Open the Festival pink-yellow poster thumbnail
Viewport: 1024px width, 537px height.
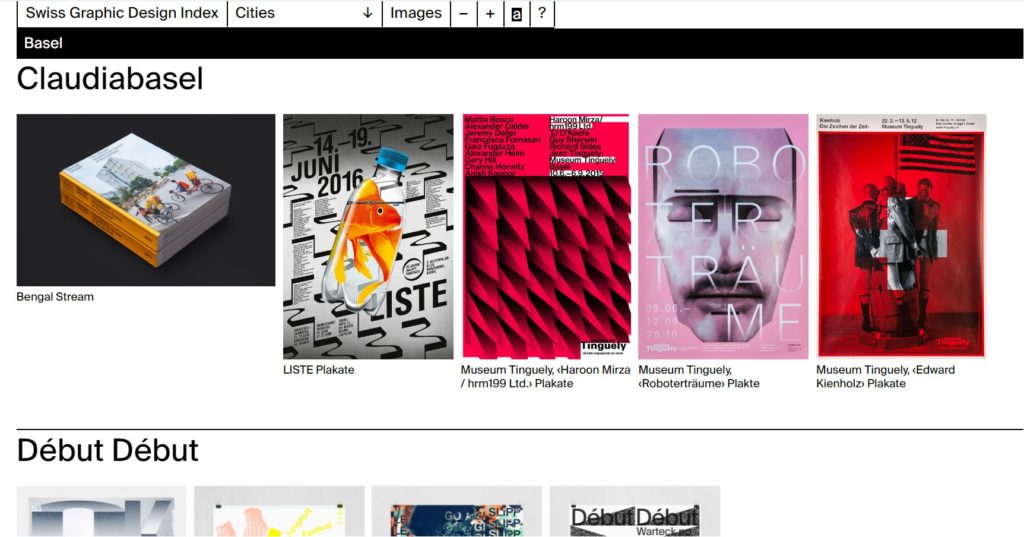coord(280,512)
